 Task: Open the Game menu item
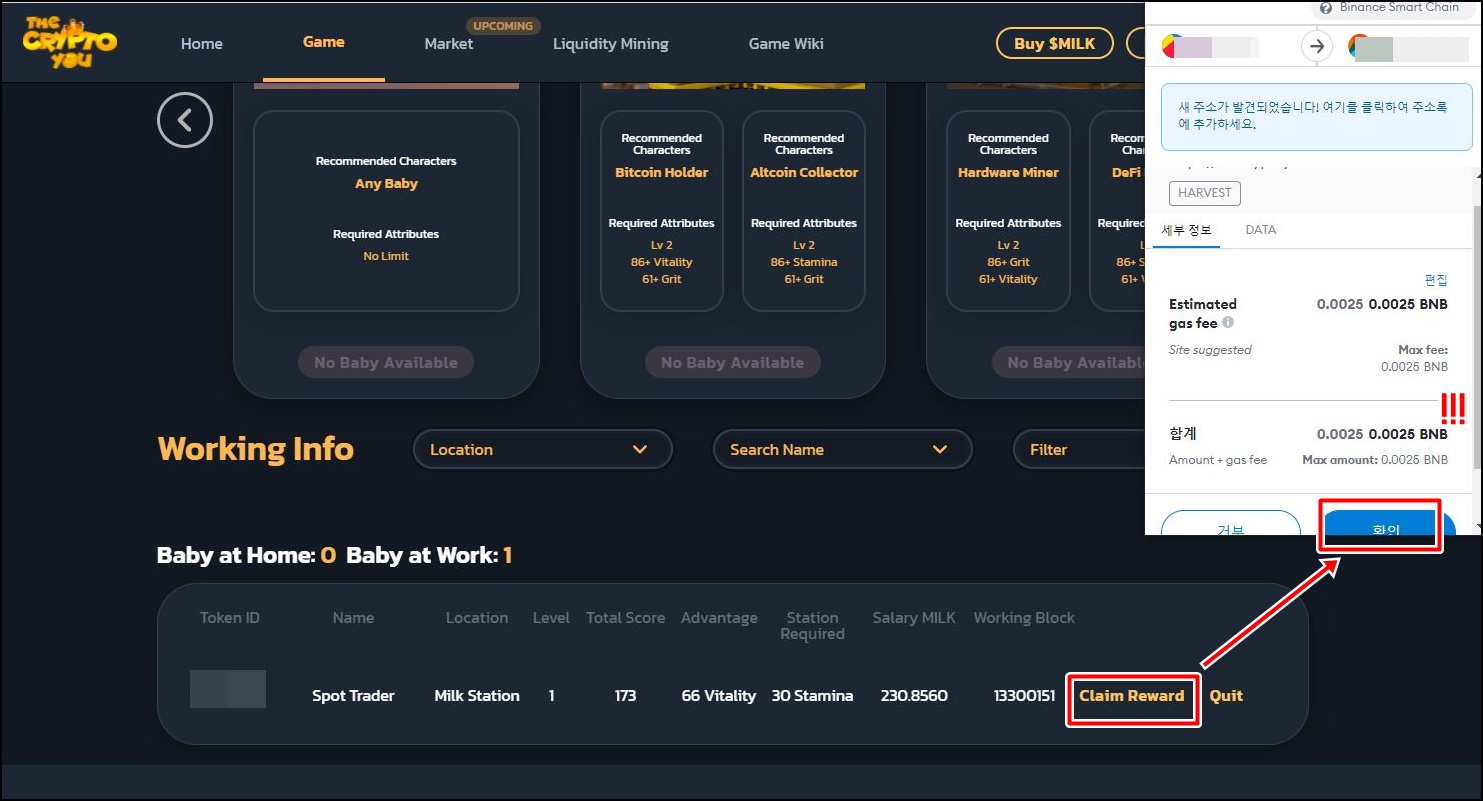324,42
